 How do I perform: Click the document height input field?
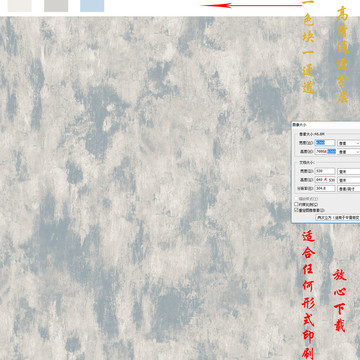tap(325, 180)
